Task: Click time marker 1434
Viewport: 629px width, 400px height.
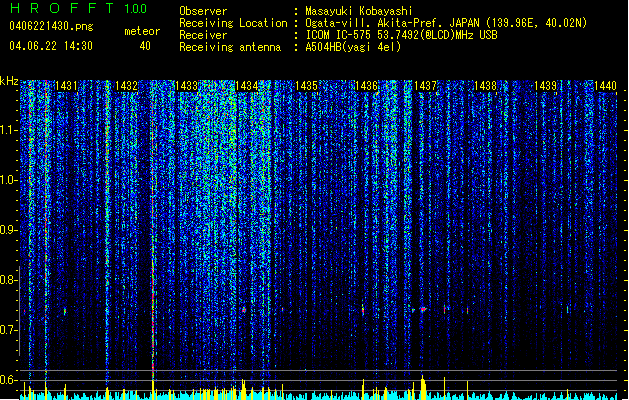Action: [x=246, y=86]
